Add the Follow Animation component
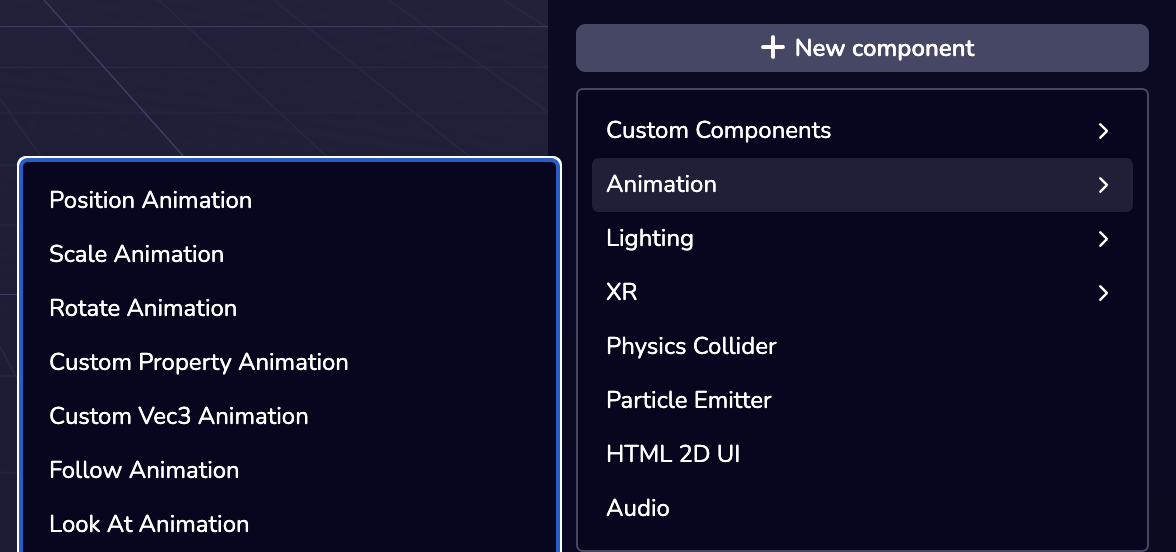The height and width of the screenshot is (552, 1176). [144, 470]
